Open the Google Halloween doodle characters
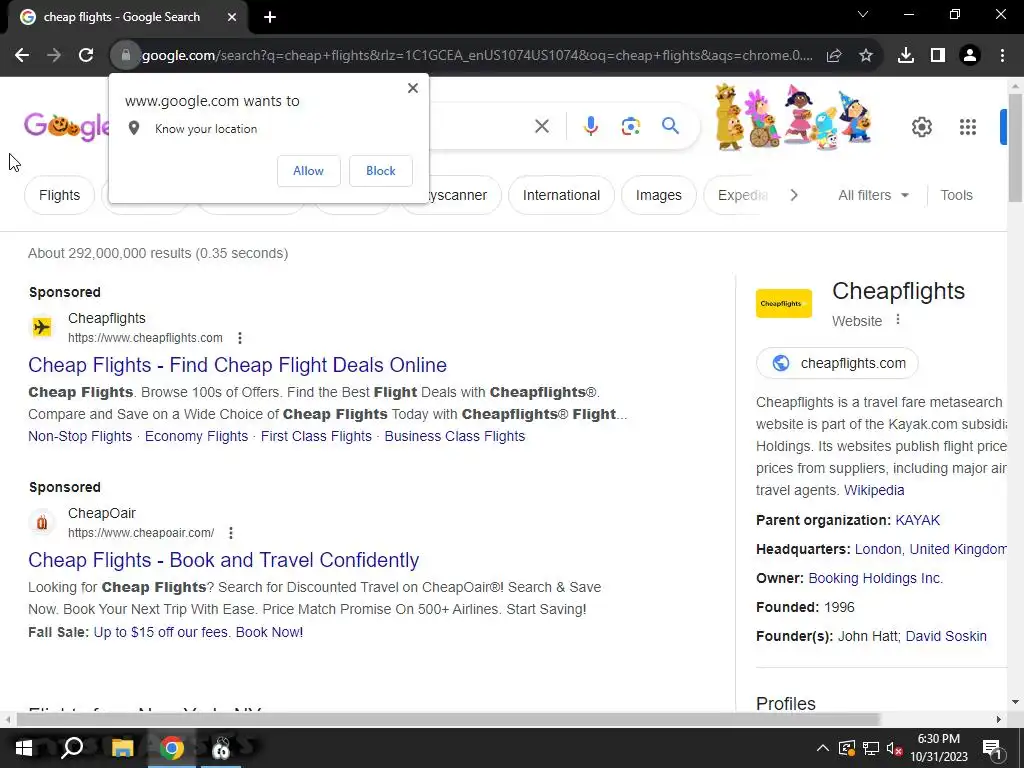Screen dimensions: 1024x768 click(x=793, y=118)
